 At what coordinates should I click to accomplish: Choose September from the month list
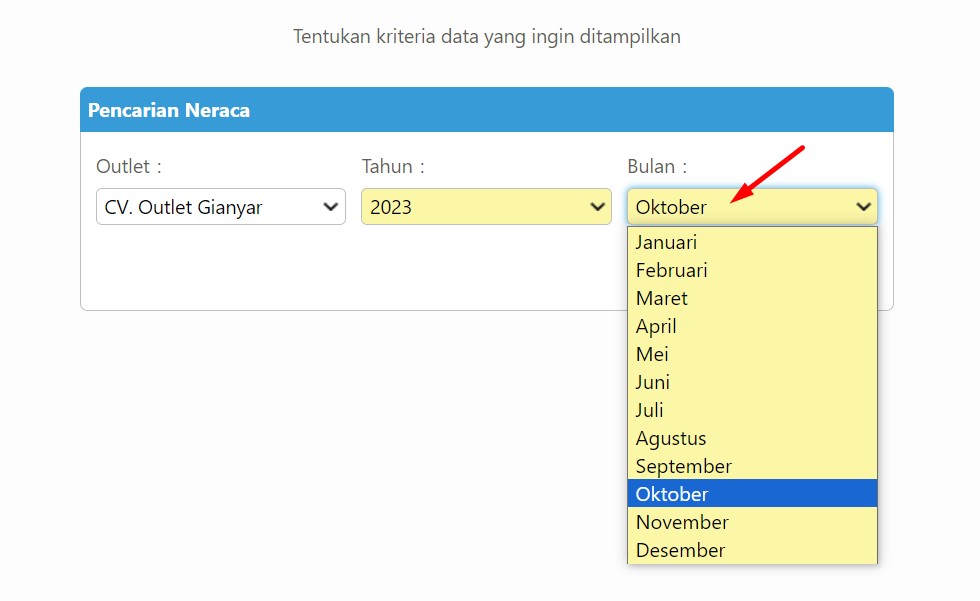[x=752, y=466]
